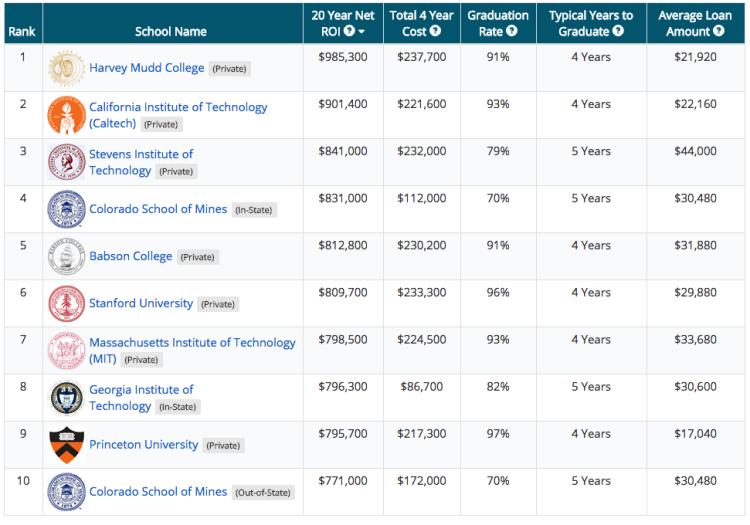Click the Princeton University shield logo

(x=66, y=445)
